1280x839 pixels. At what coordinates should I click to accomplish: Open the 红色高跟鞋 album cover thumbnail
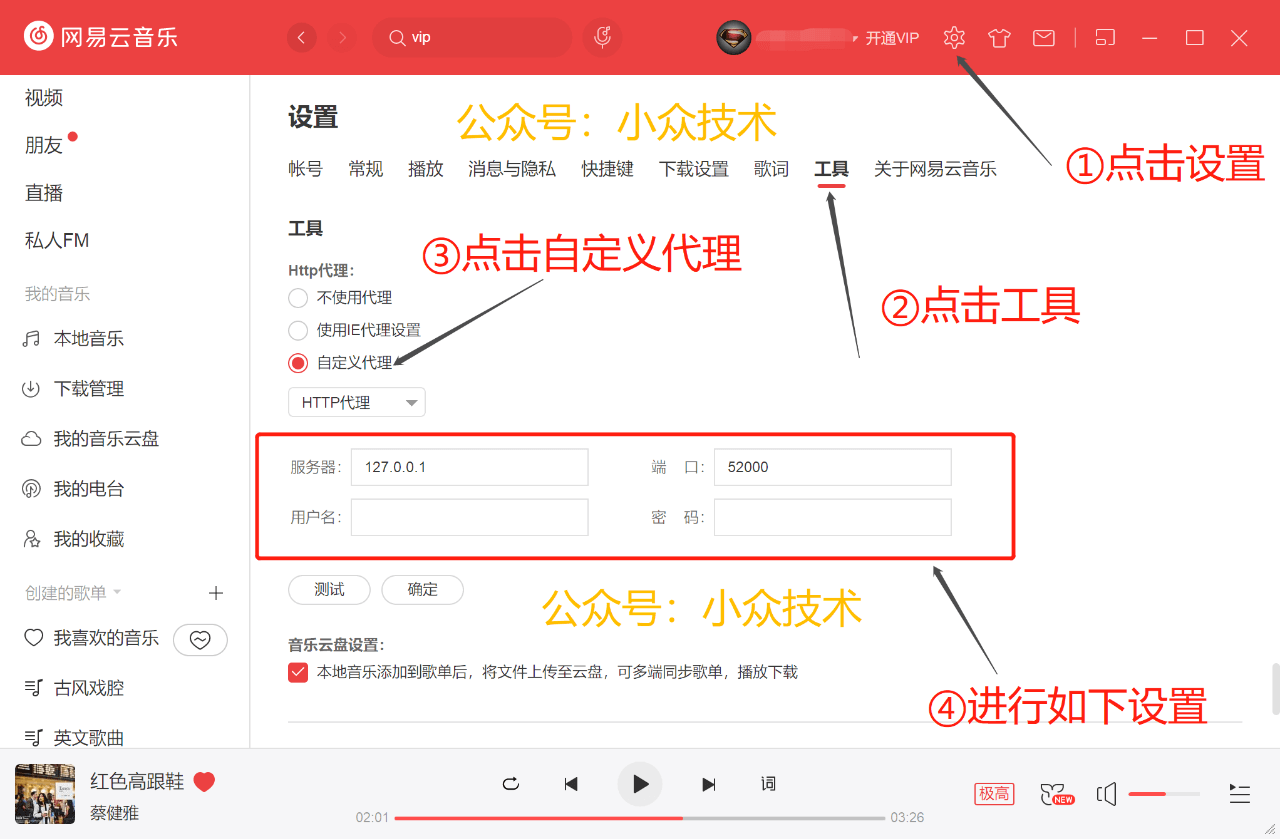tap(45, 794)
